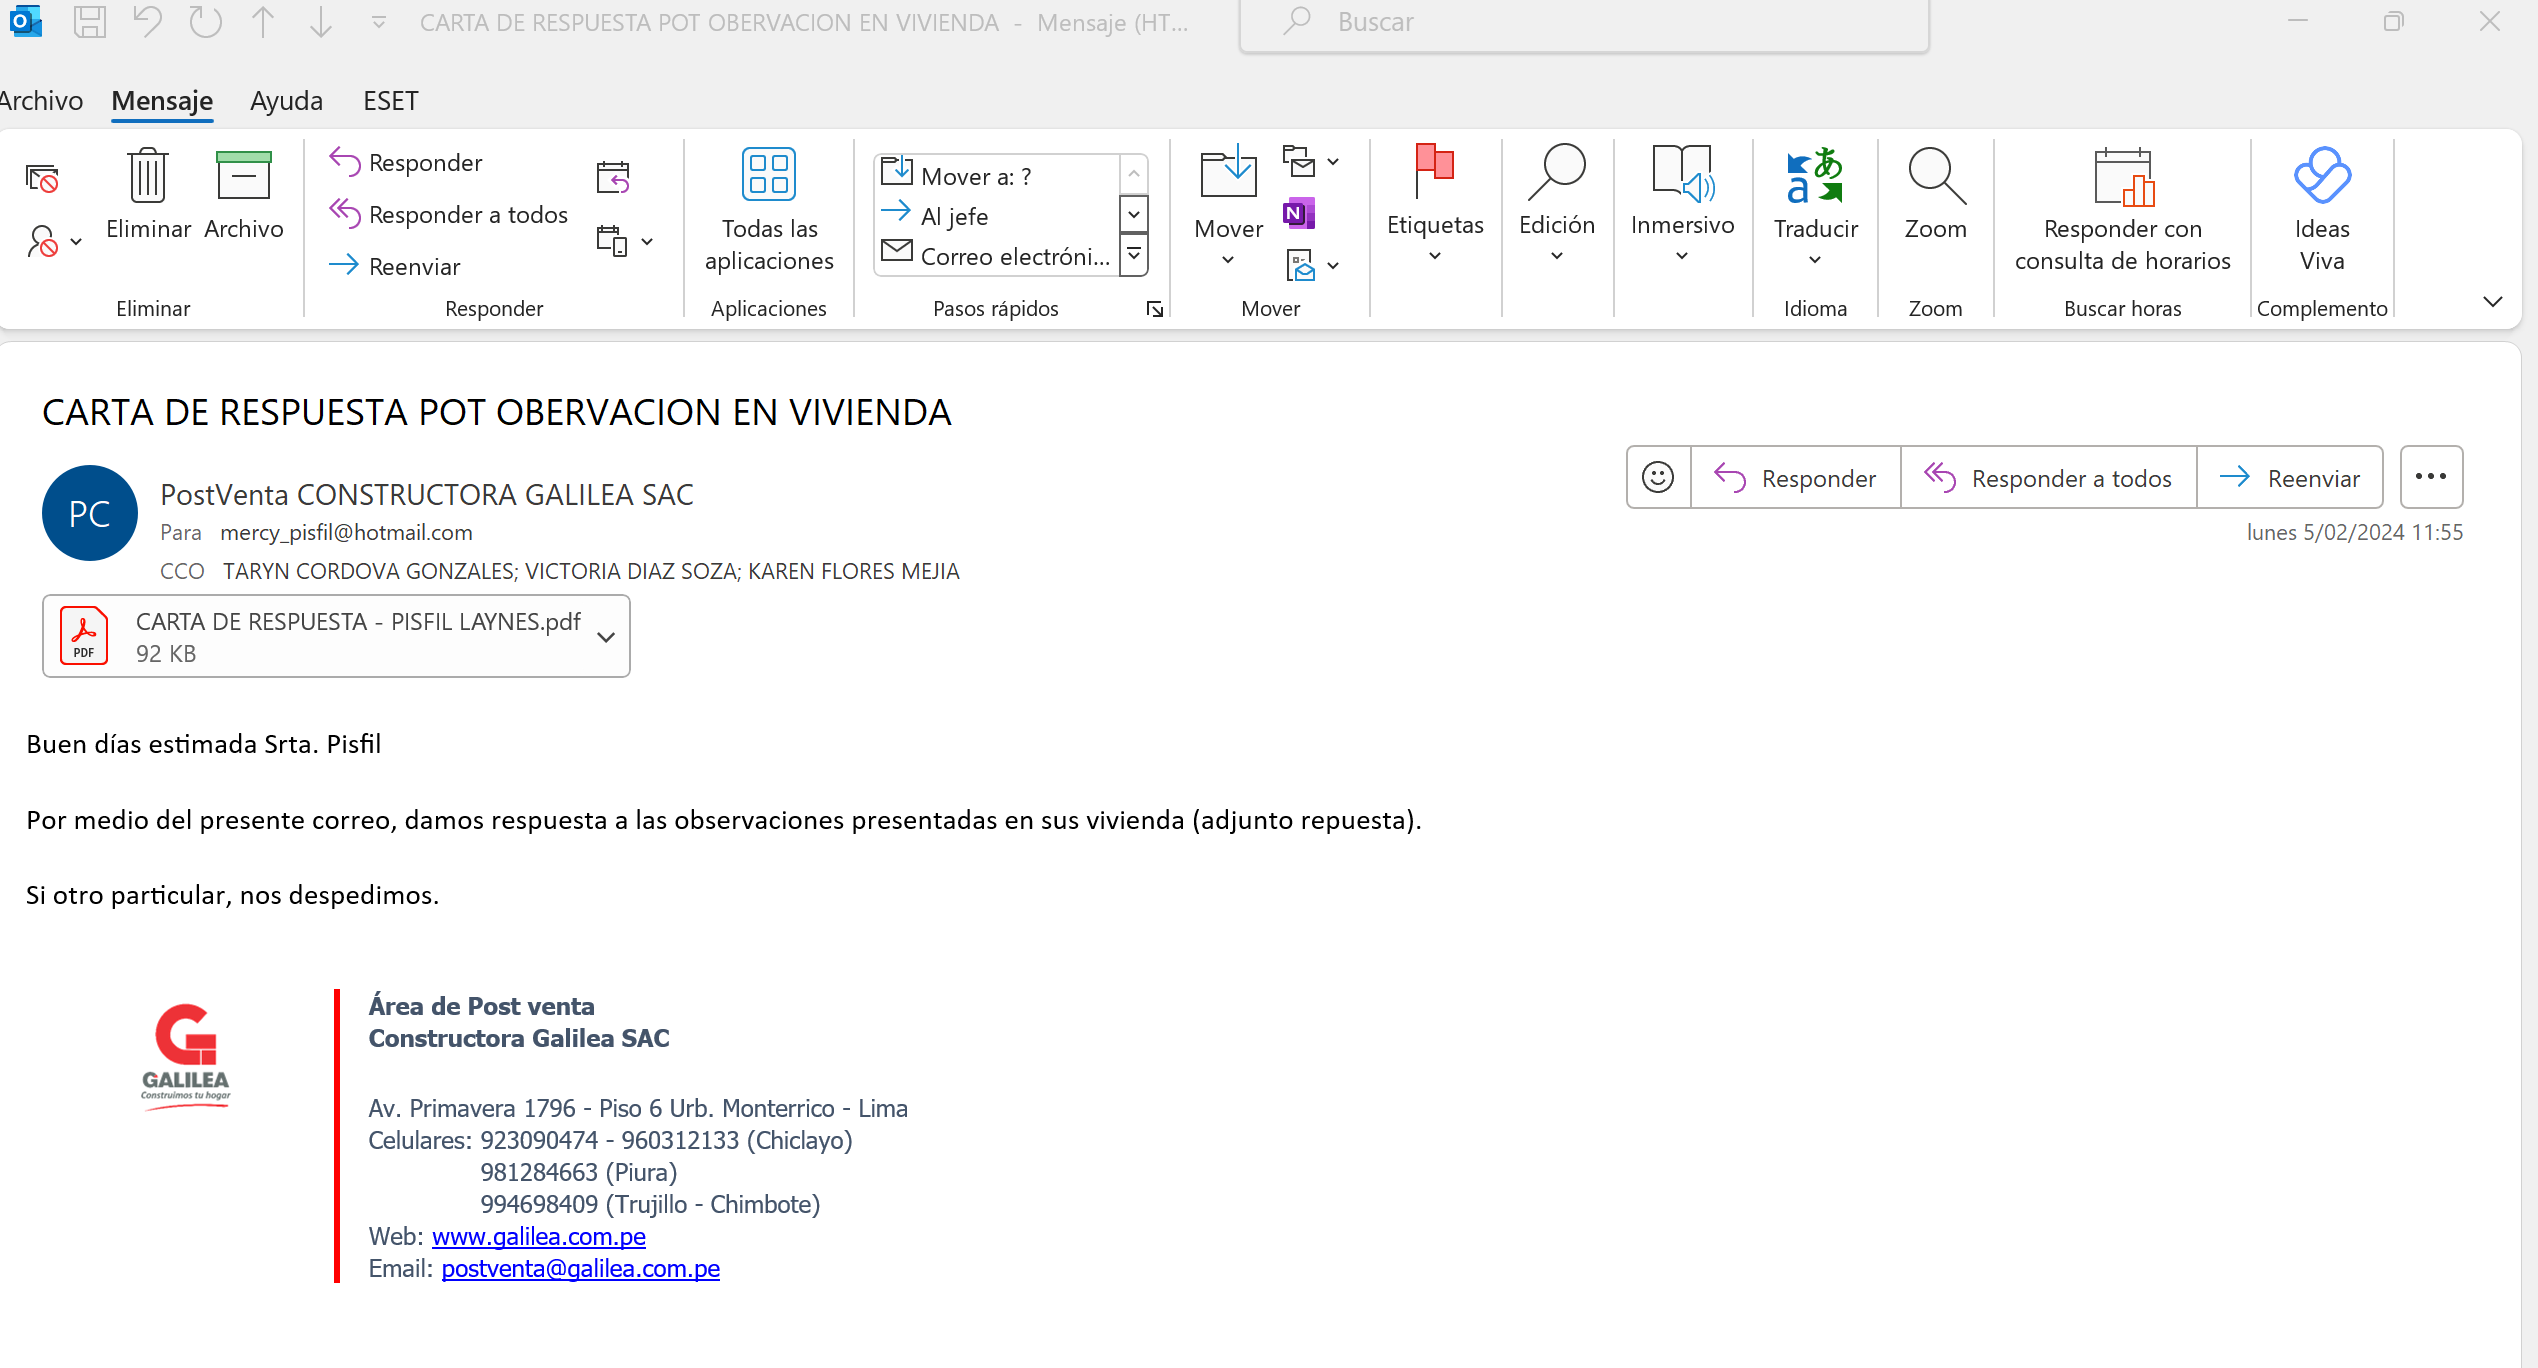Open the Archivo tab
The width and height of the screenshot is (2538, 1368).
click(40, 101)
